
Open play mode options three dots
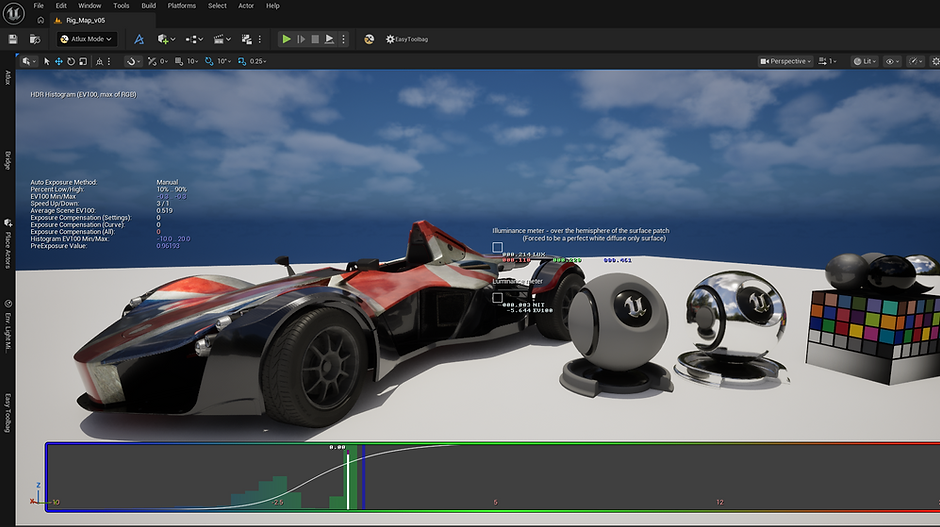(x=343, y=39)
